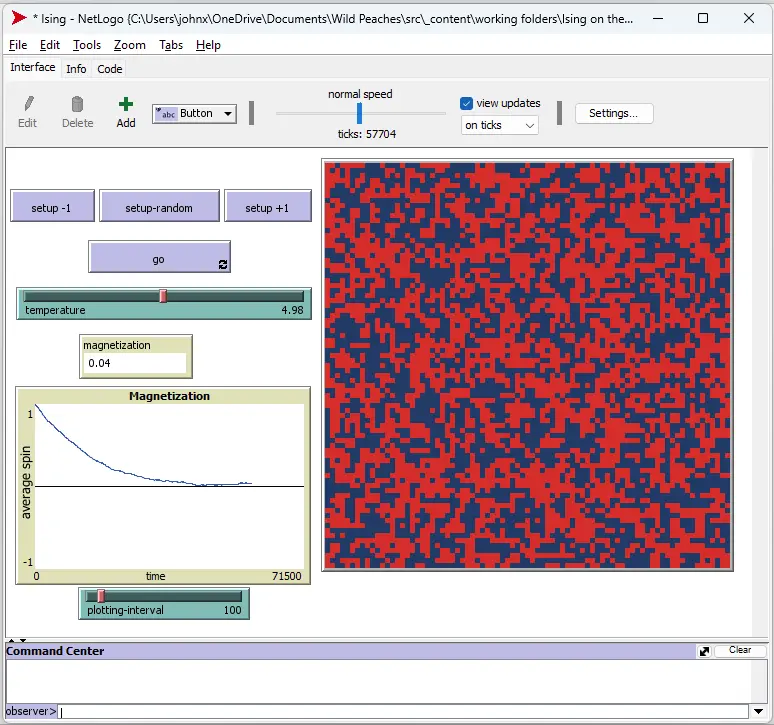Click the temperature value 4.98
The width and height of the screenshot is (774, 725).
click(292, 310)
